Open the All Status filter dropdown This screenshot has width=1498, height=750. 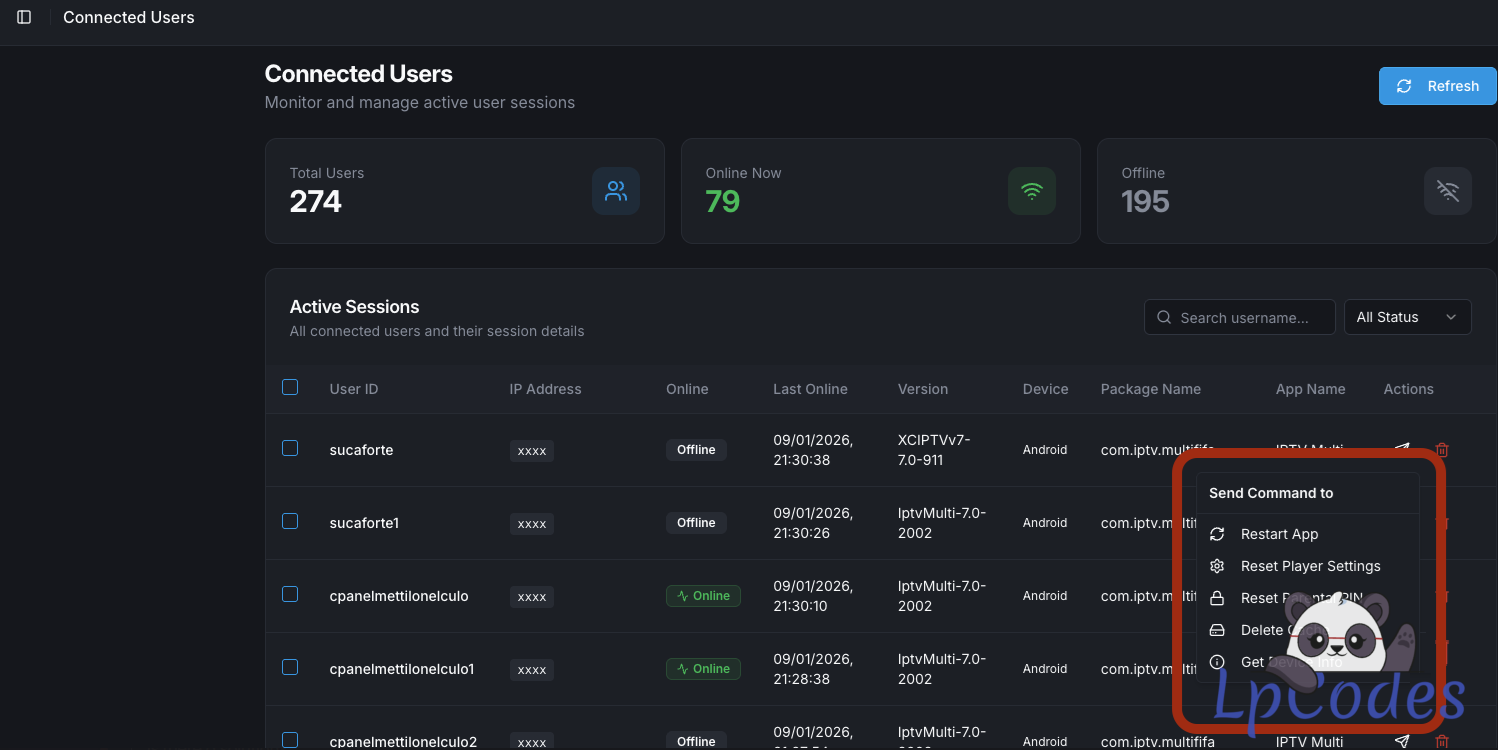(x=1406, y=317)
